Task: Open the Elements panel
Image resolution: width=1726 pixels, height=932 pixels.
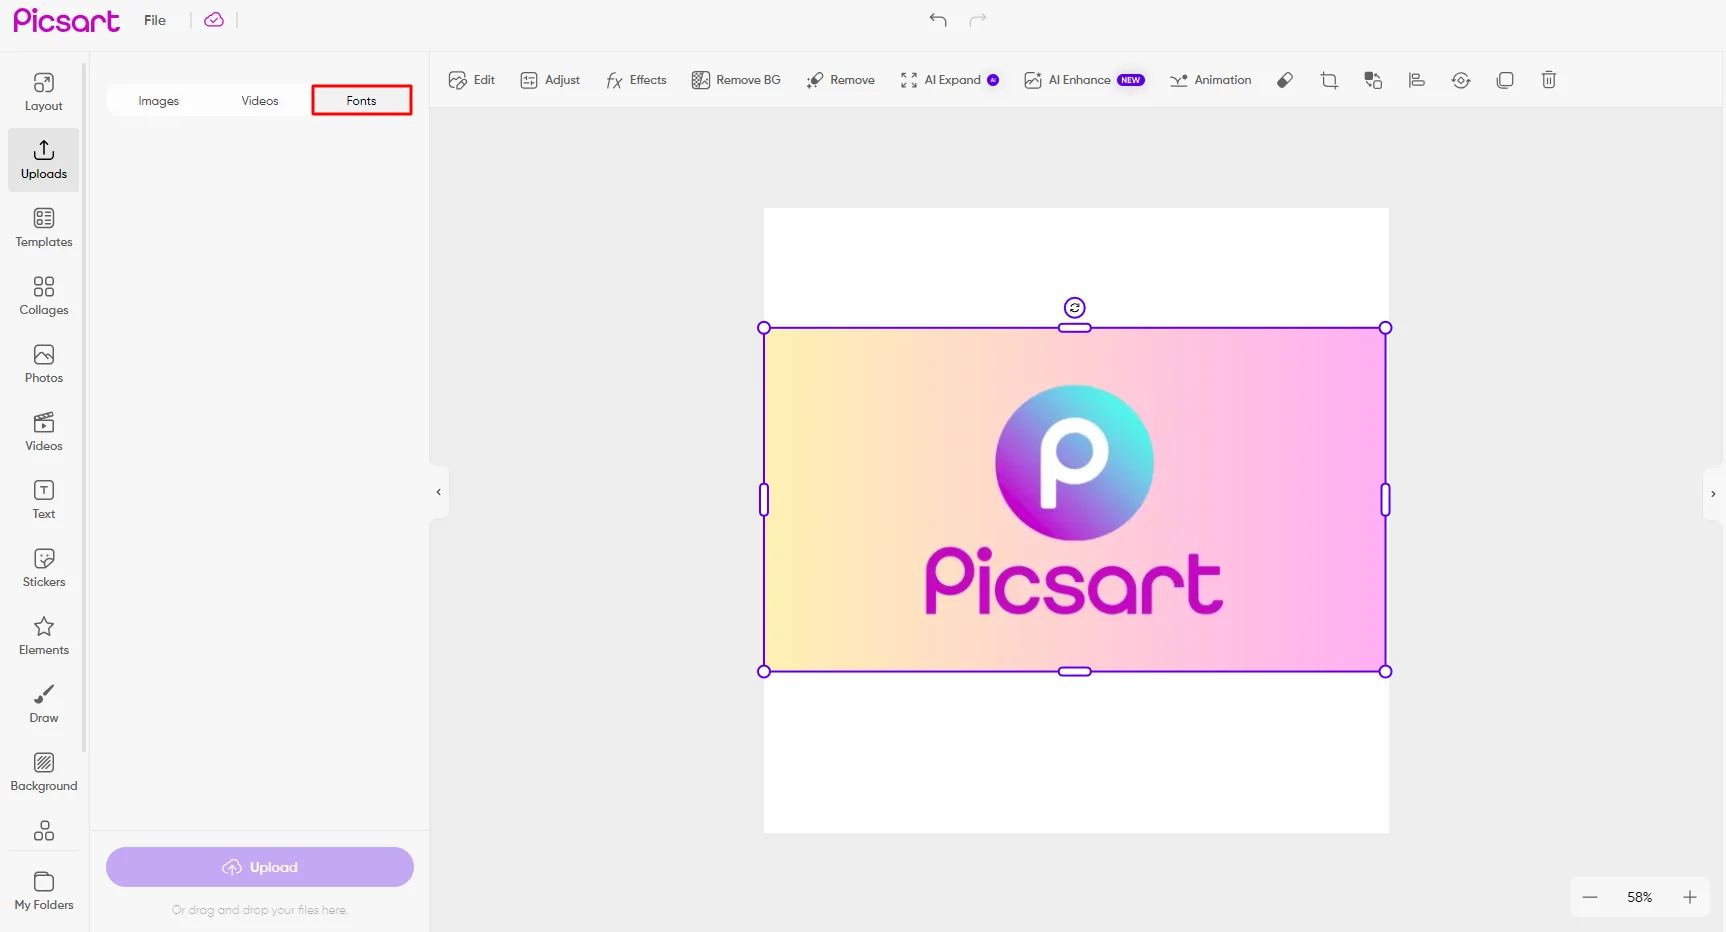Action: tap(44, 636)
